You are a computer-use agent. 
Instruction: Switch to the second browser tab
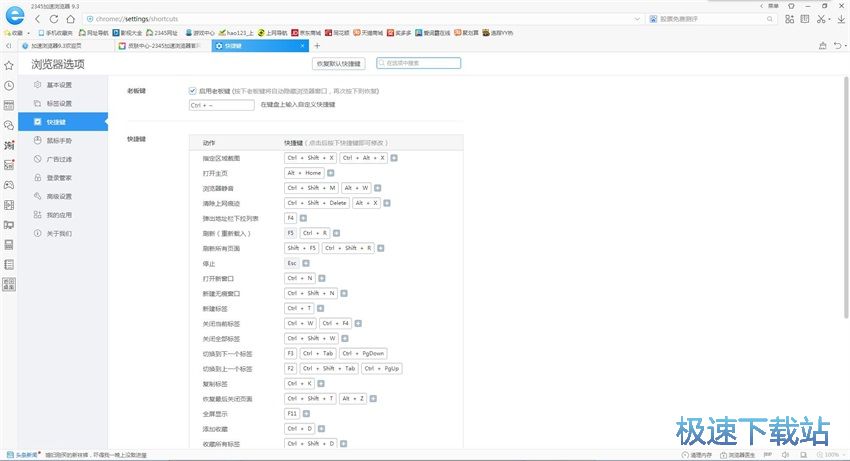[x=163, y=46]
